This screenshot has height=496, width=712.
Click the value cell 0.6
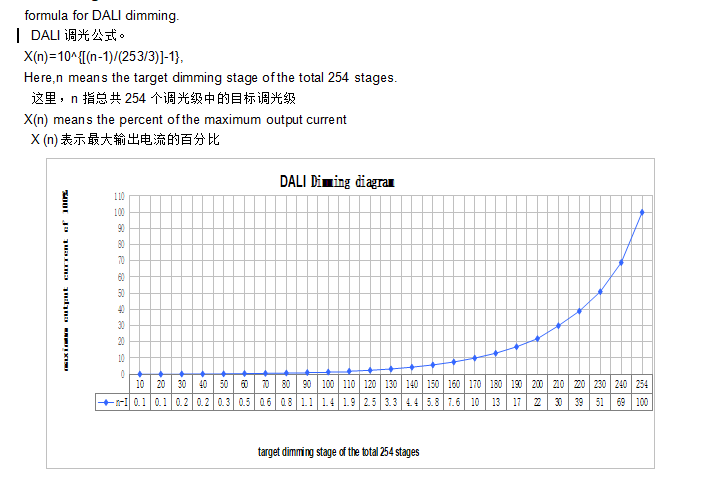pos(266,402)
